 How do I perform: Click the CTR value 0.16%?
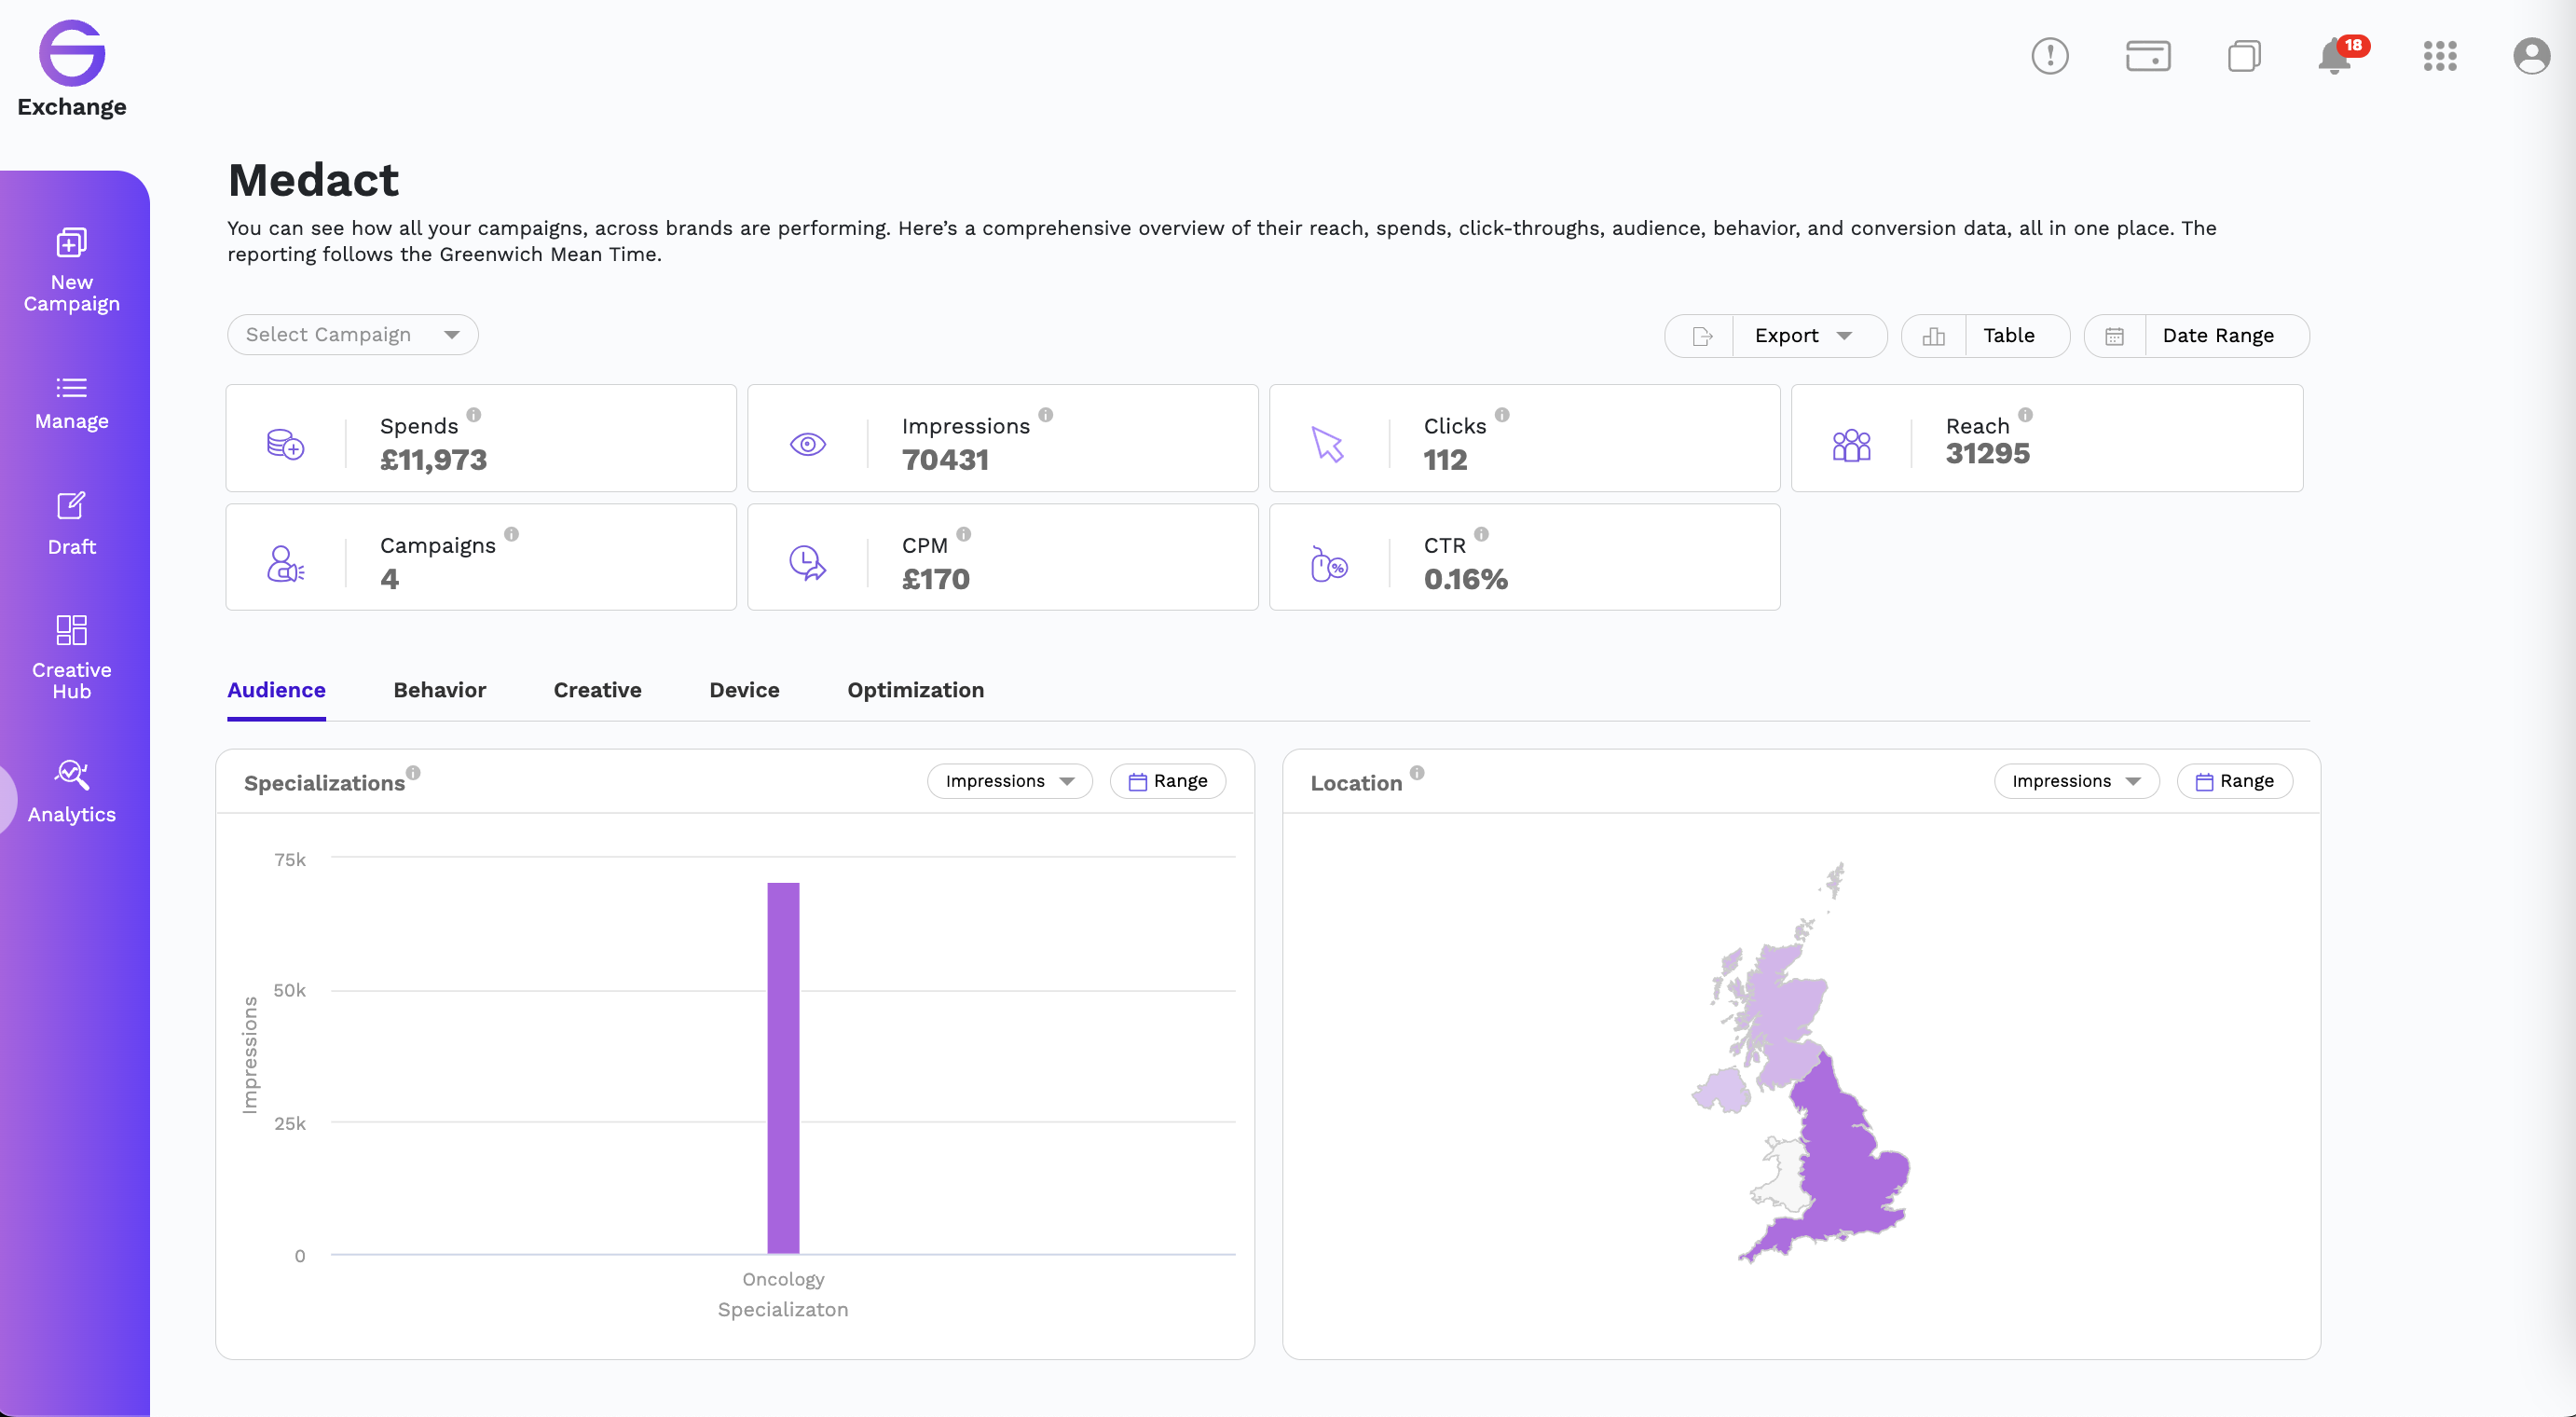click(1466, 579)
